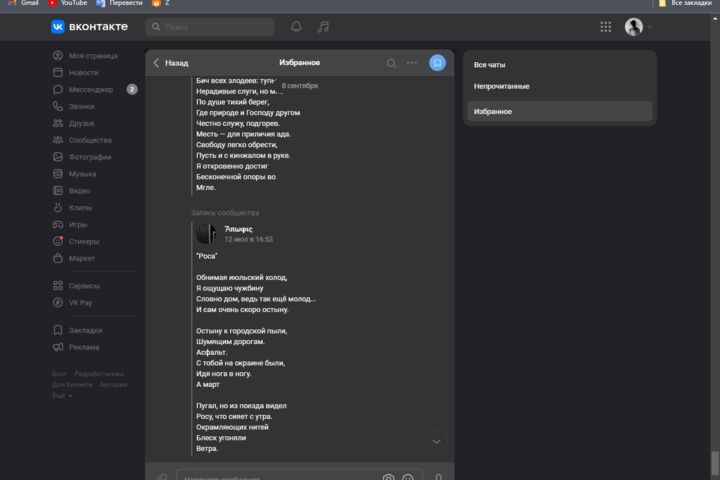This screenshot has height=480, width=720.
Task: Click the profile avatar in header
Action: click(x=634, y=27)
